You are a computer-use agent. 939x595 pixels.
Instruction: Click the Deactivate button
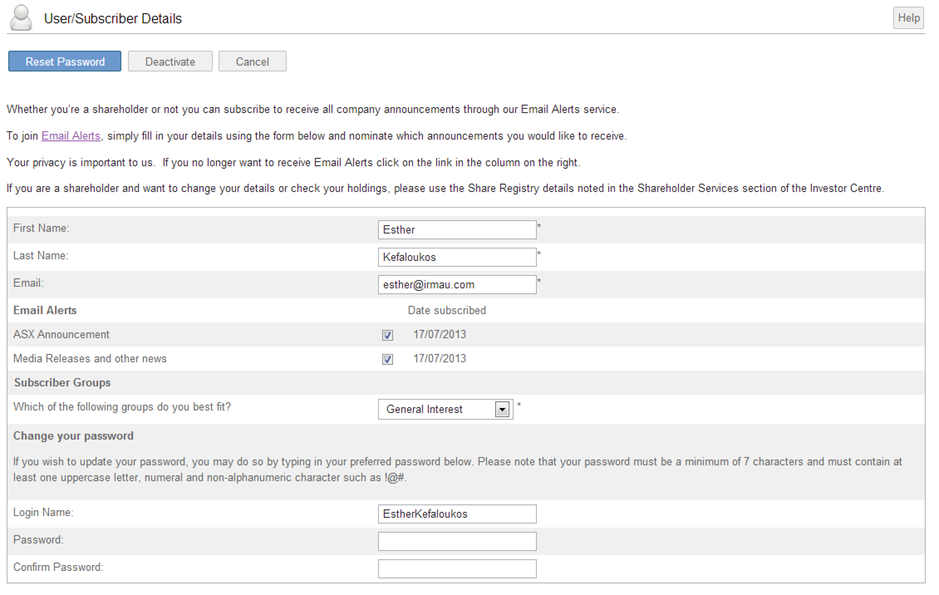[x=170, y=62]
